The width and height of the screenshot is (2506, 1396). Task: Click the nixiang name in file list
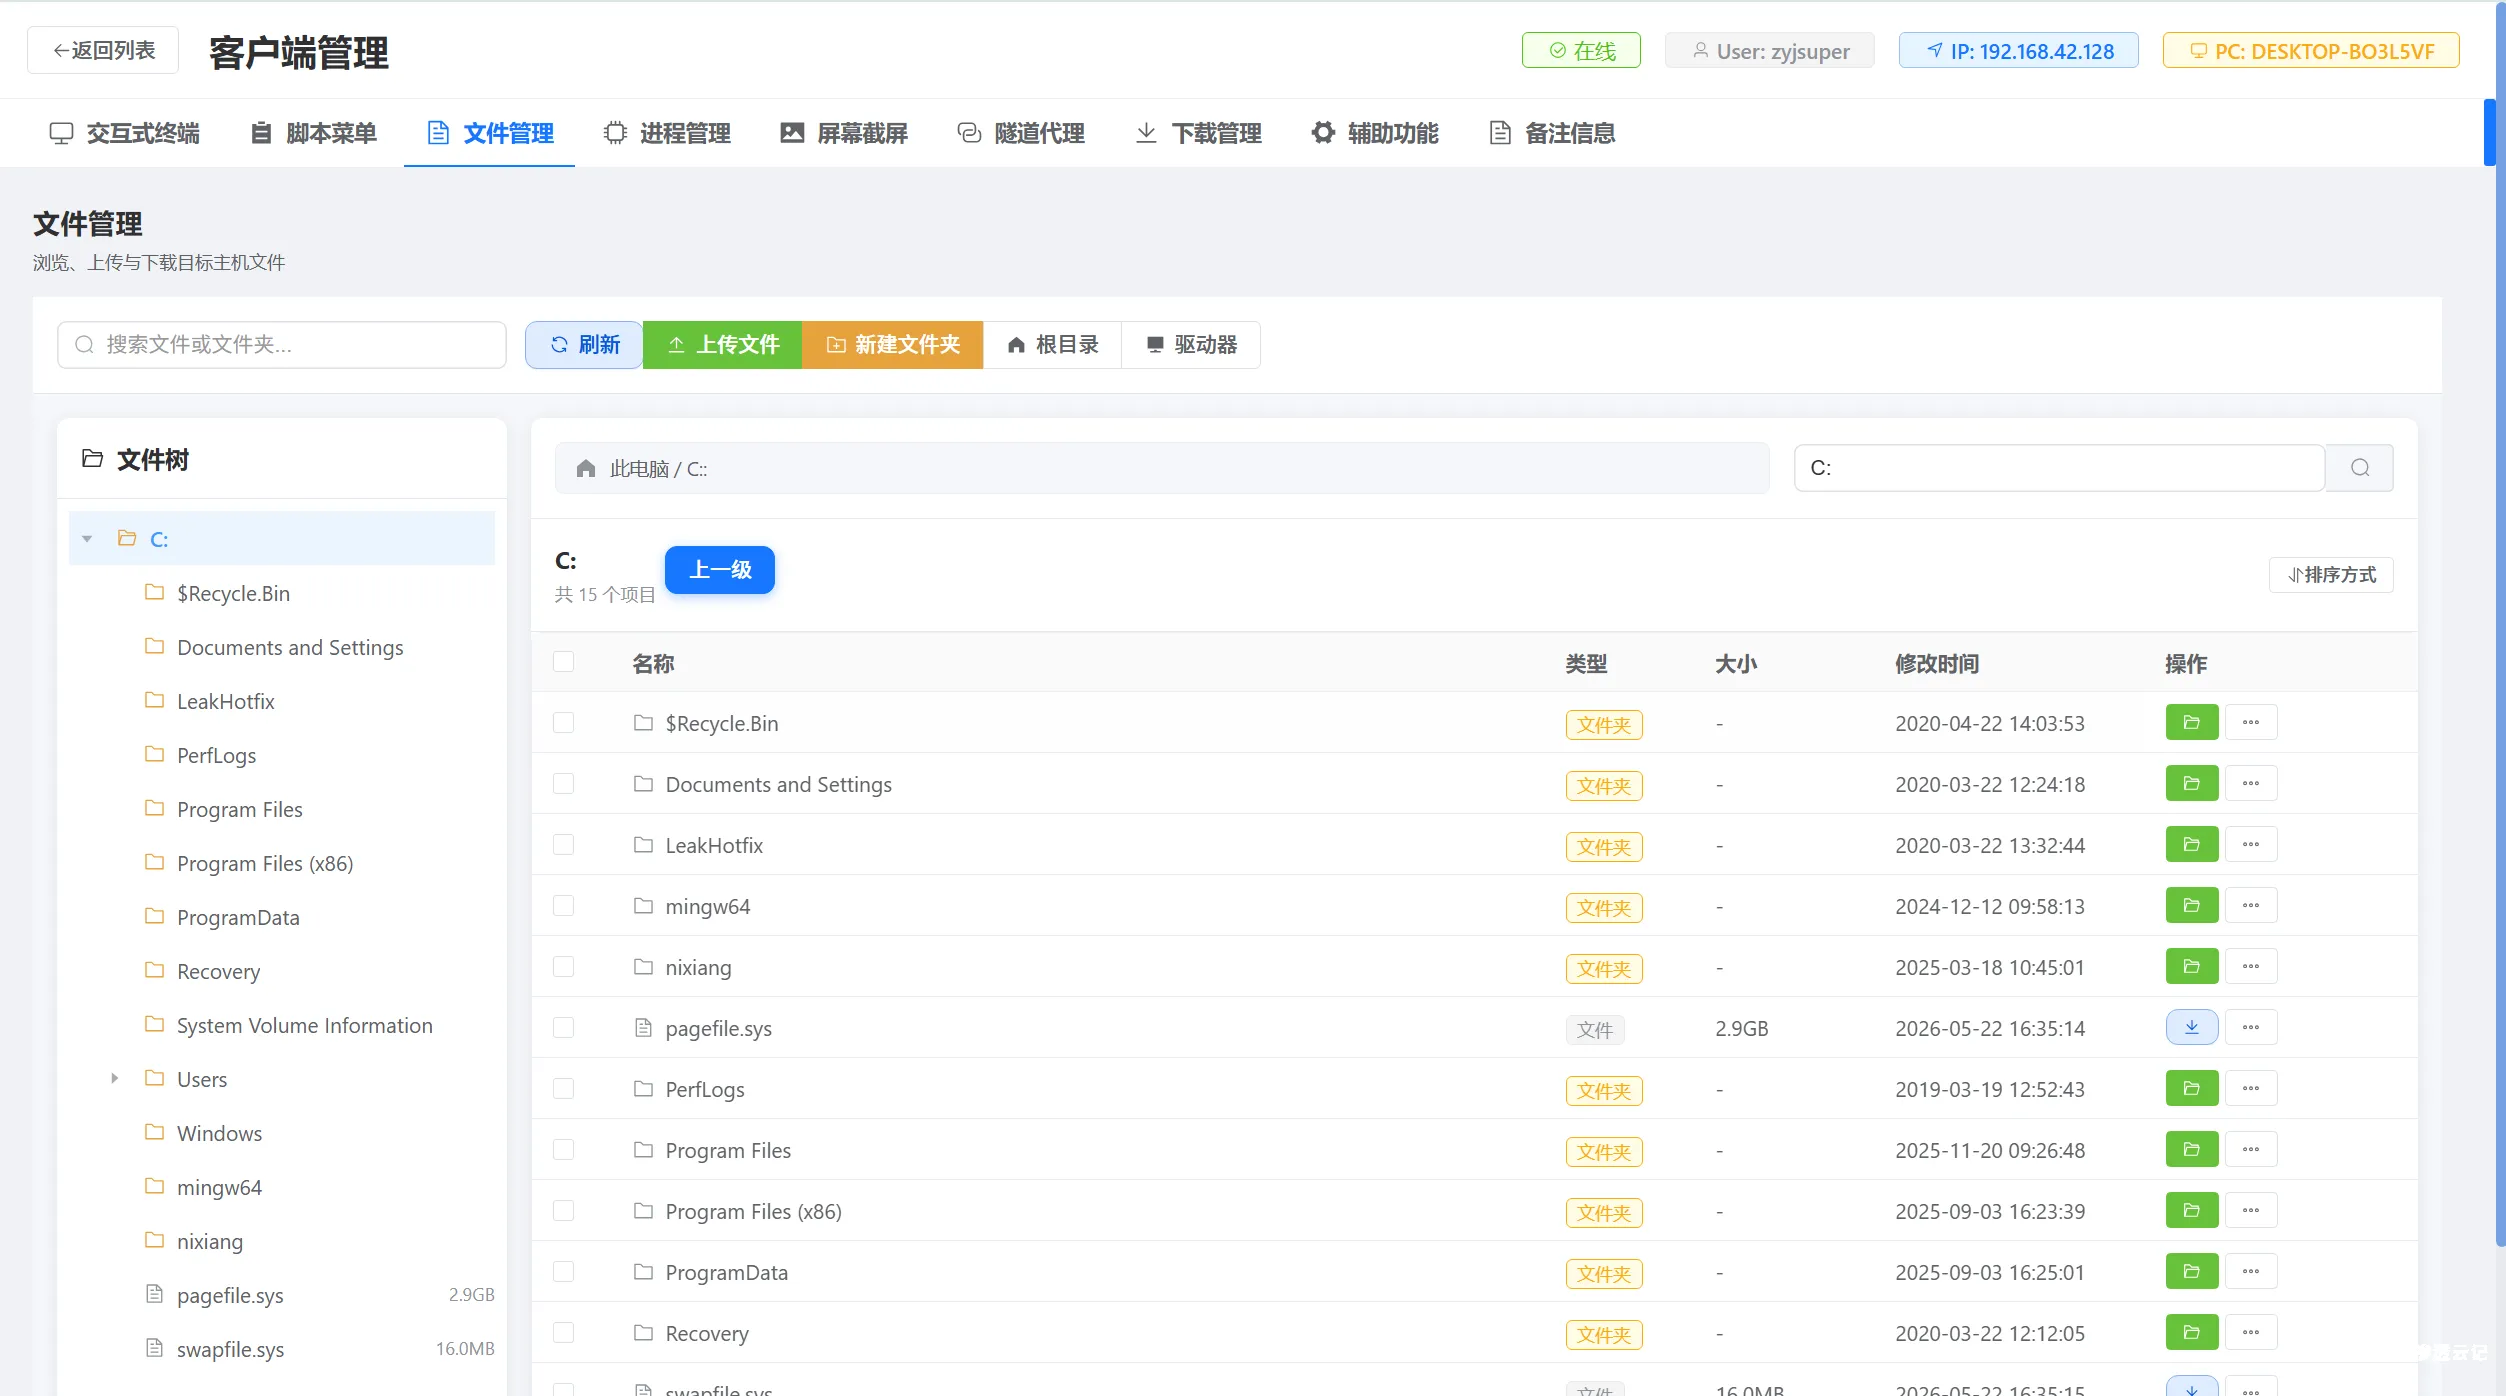pos(698,967)
